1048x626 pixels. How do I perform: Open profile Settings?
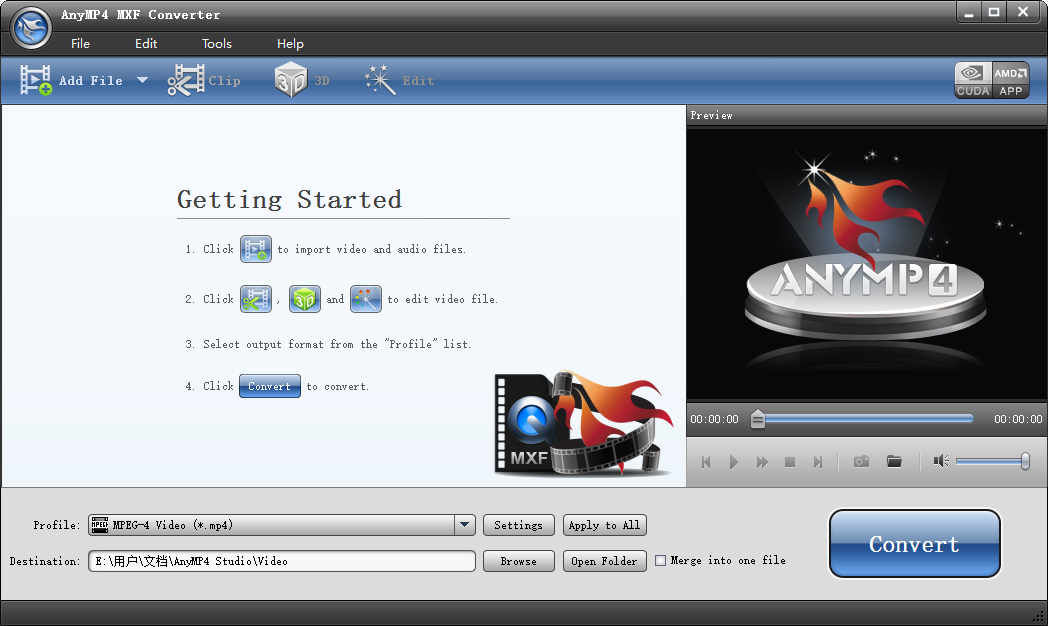click(x=519, y=525)
